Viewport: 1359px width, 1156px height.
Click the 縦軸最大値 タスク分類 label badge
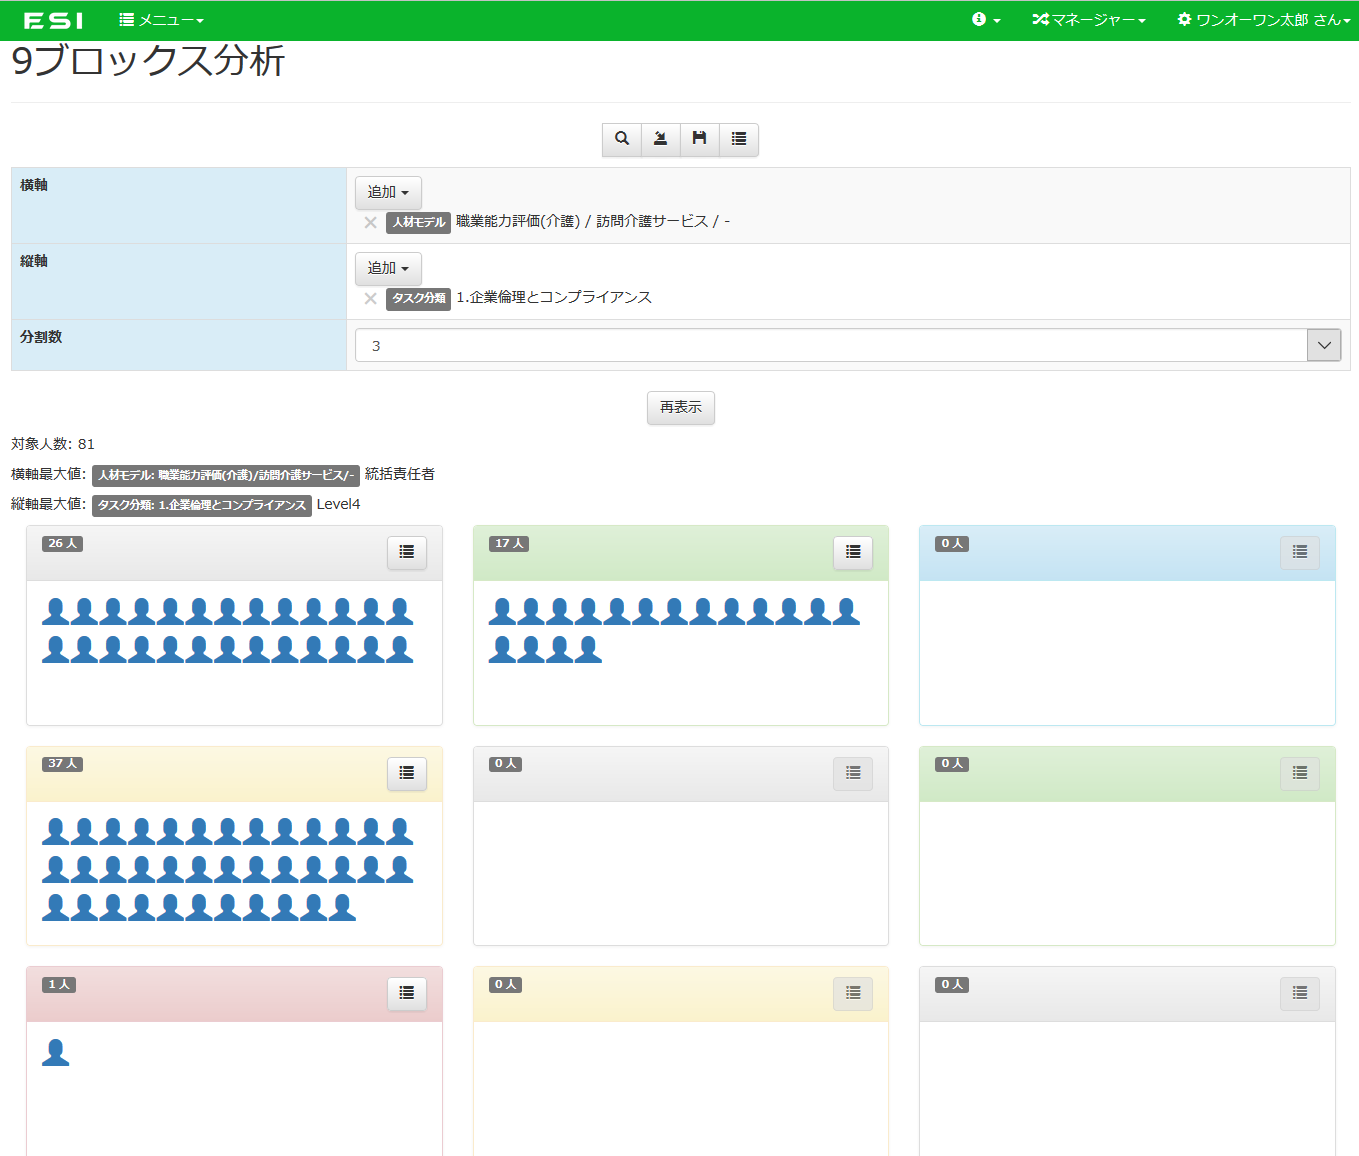point(202,505)
